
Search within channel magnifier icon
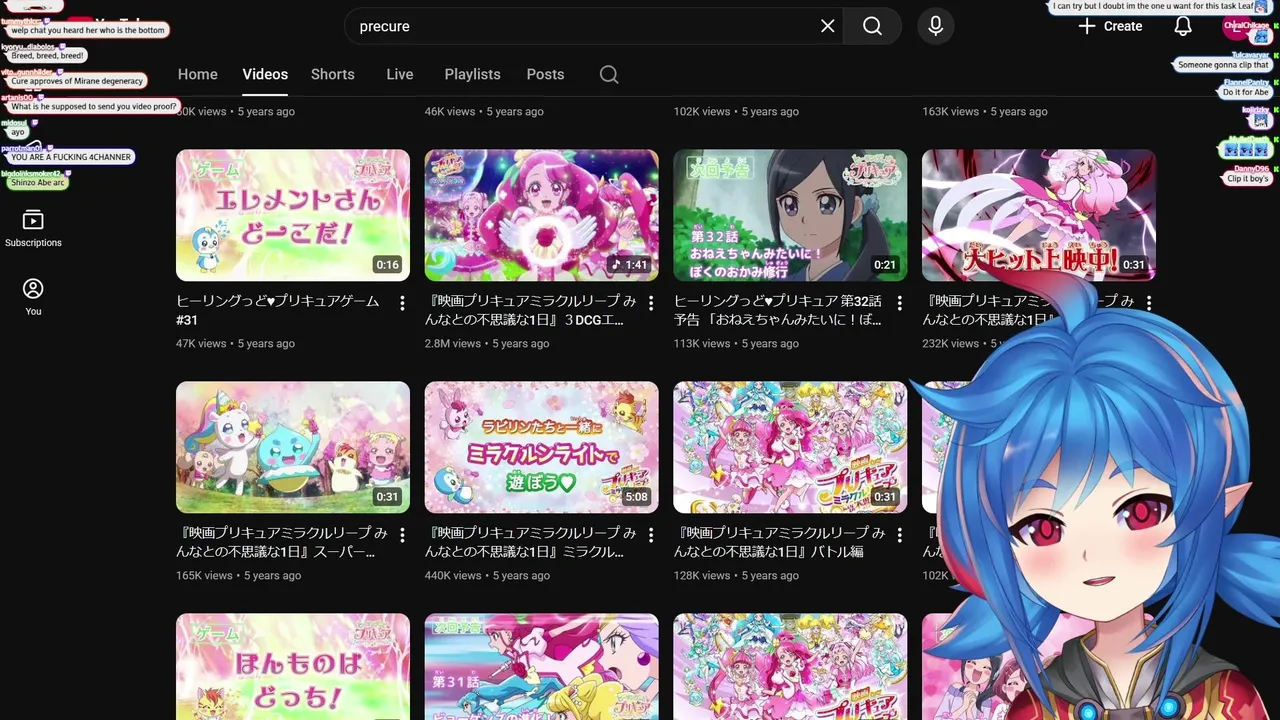(609, 74)
